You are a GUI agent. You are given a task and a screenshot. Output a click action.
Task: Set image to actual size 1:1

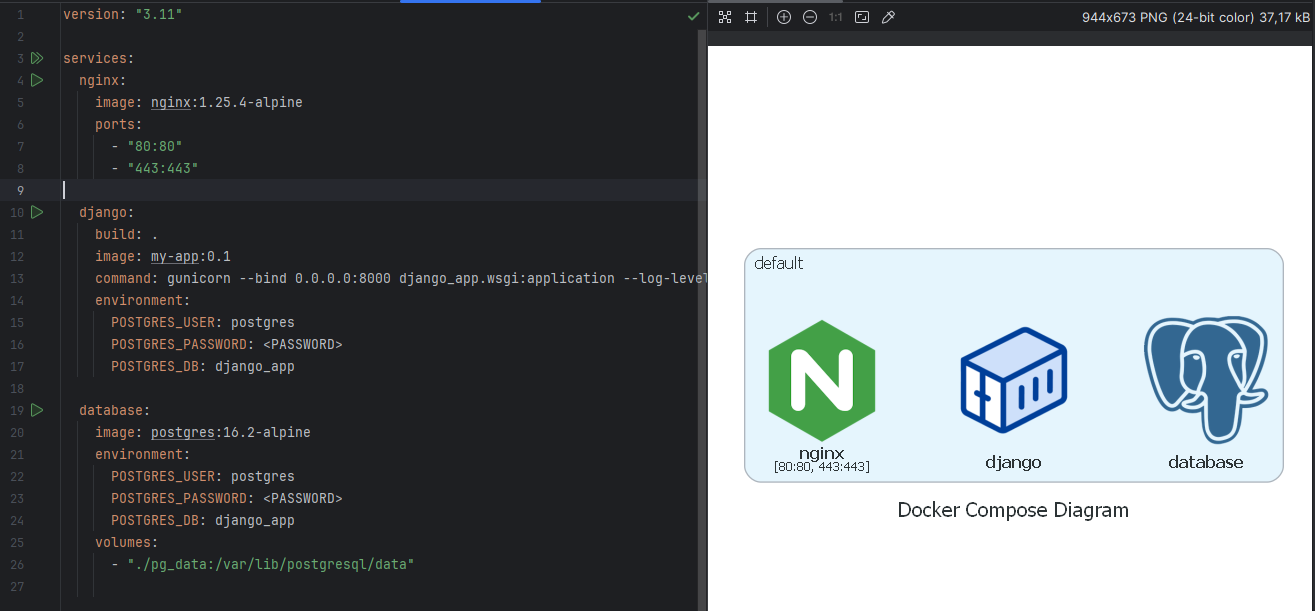click(x=835, y=17)
